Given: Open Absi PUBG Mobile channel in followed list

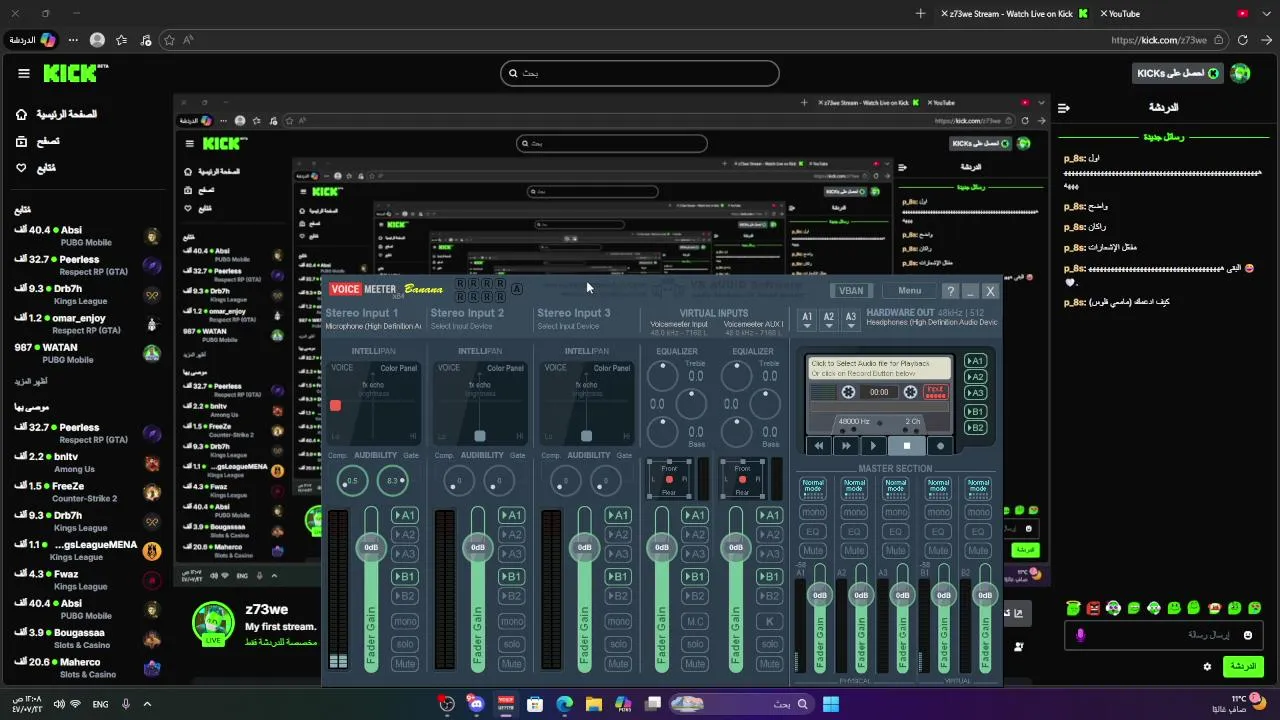Looking at the screenshot, I should click(x=85, y=236).
